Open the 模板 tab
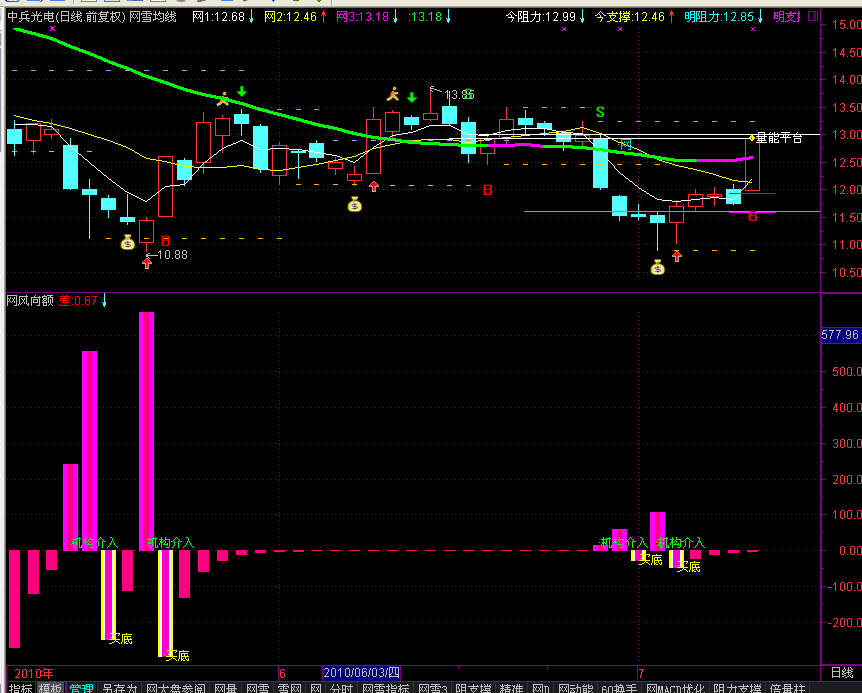Viewport: 862px width, 693px height. click(x=50, y=688)
